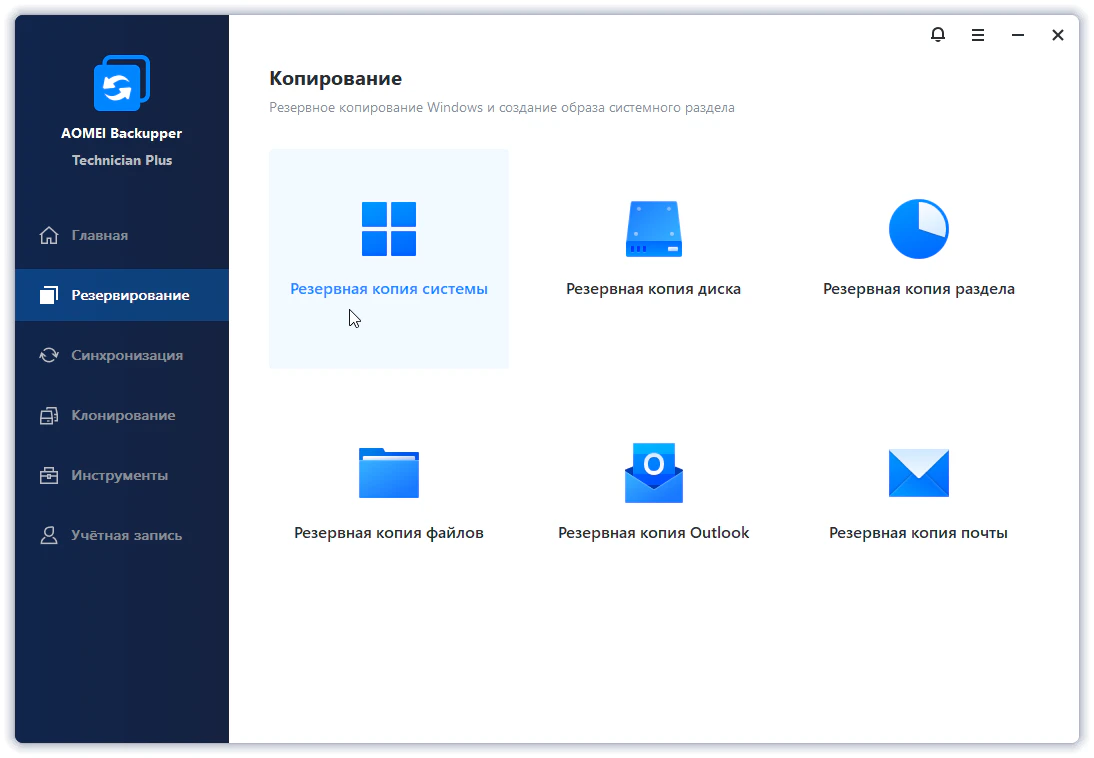The height and width of the screenshot is (758, 1094).
Task: Open the Клонирование sidebar section
Action: click(123, 416)
